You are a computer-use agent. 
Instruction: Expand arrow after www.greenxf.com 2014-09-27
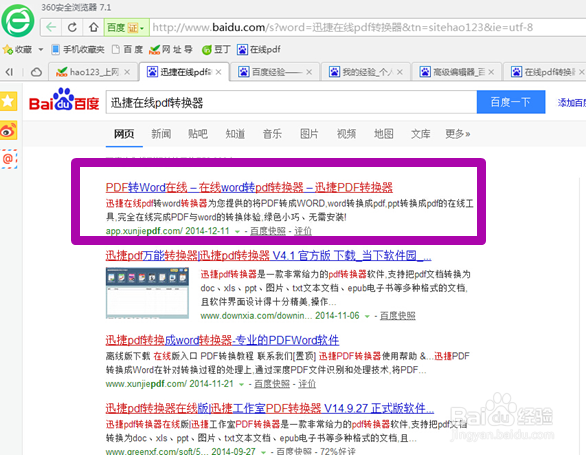[x=263, y=452]
